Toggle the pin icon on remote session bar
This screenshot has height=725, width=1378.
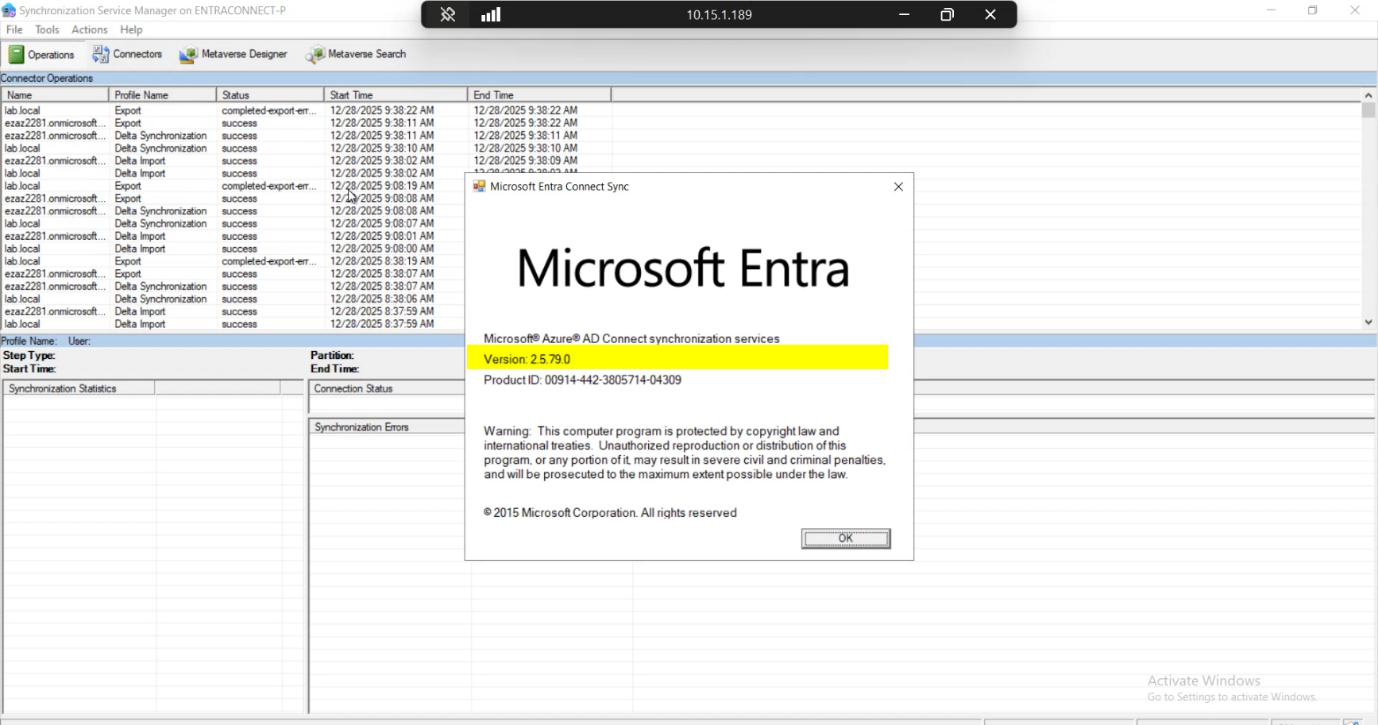coord(448,15)
